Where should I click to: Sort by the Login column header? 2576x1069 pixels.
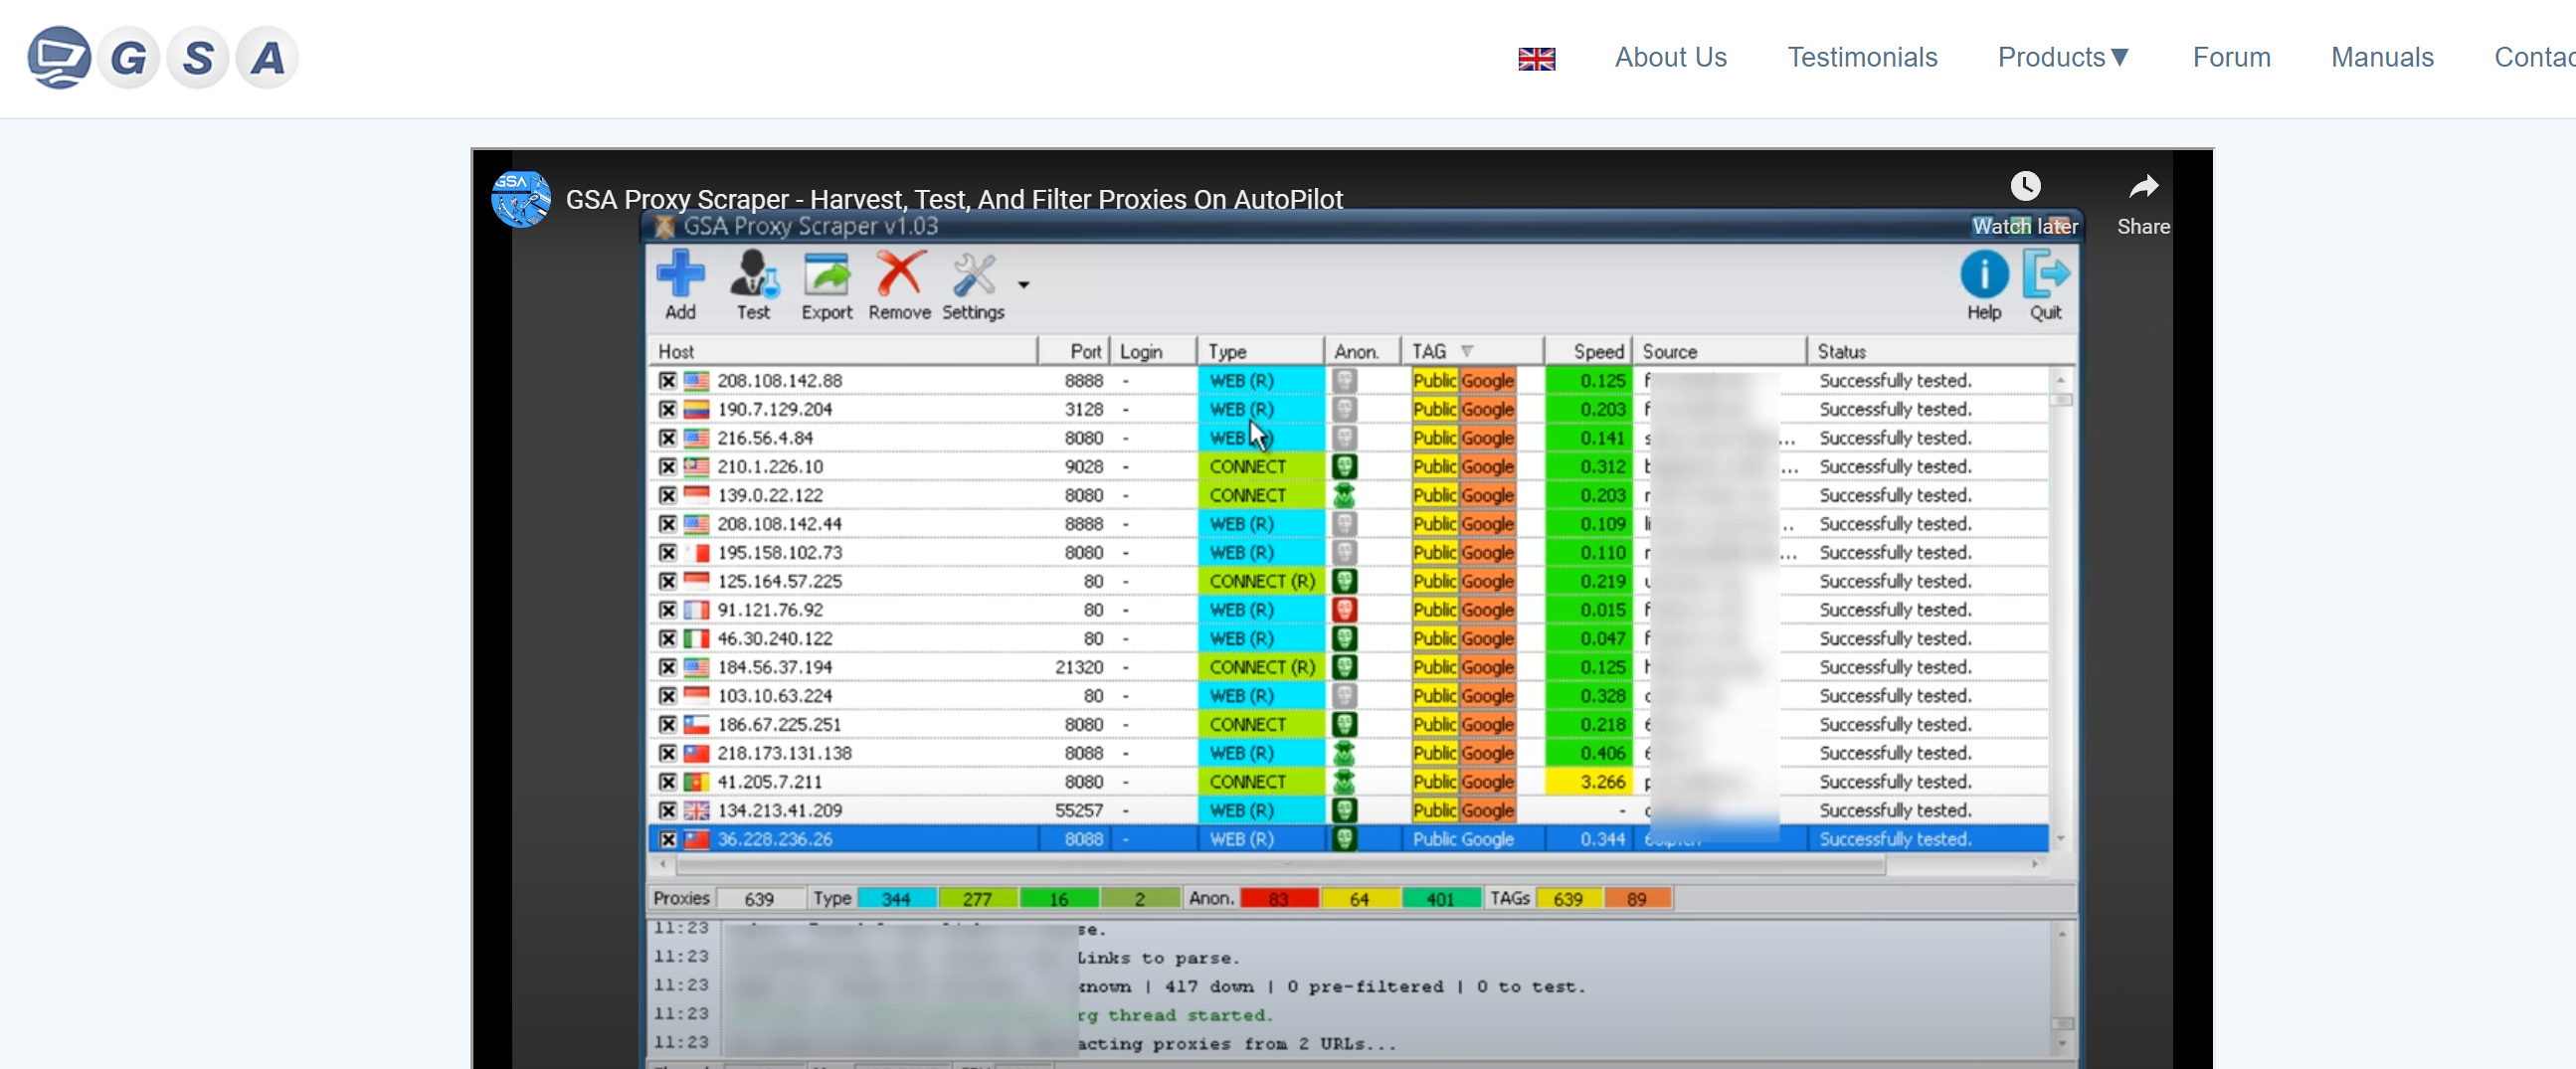[x=1153, y=351]
